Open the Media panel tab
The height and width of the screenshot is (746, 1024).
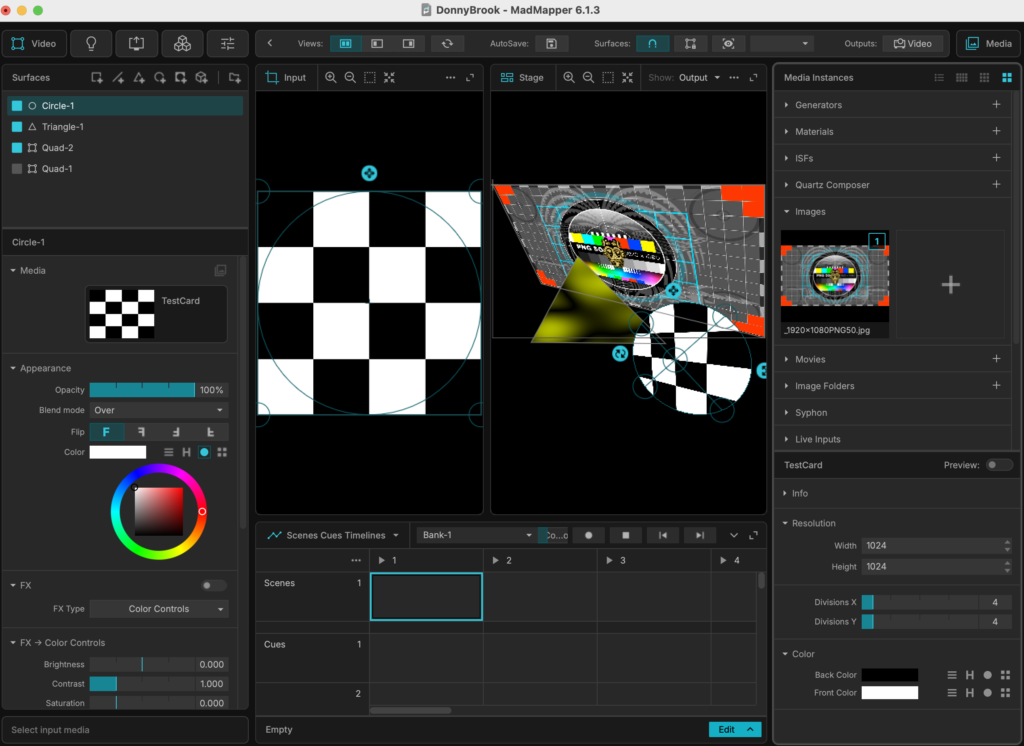(989, 44)
